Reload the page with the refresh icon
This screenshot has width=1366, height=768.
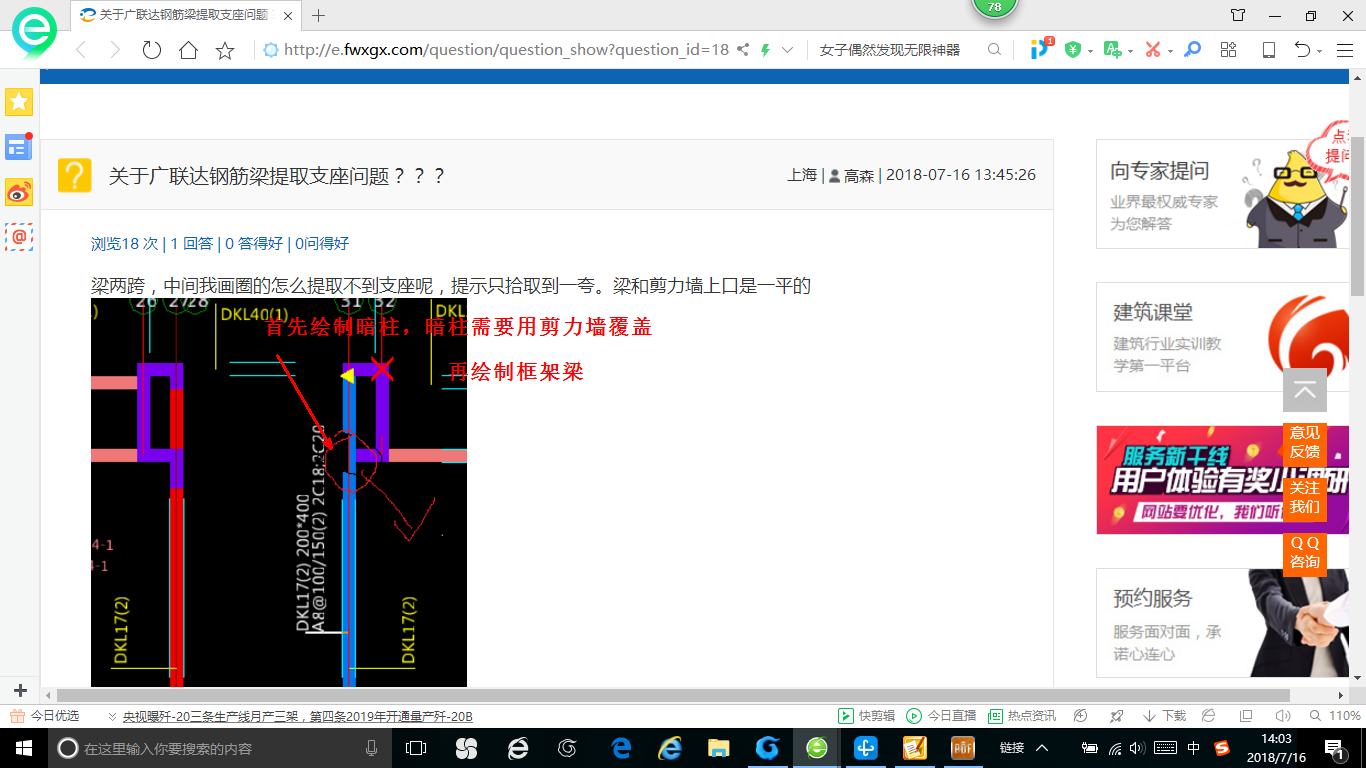coord(152,50)
